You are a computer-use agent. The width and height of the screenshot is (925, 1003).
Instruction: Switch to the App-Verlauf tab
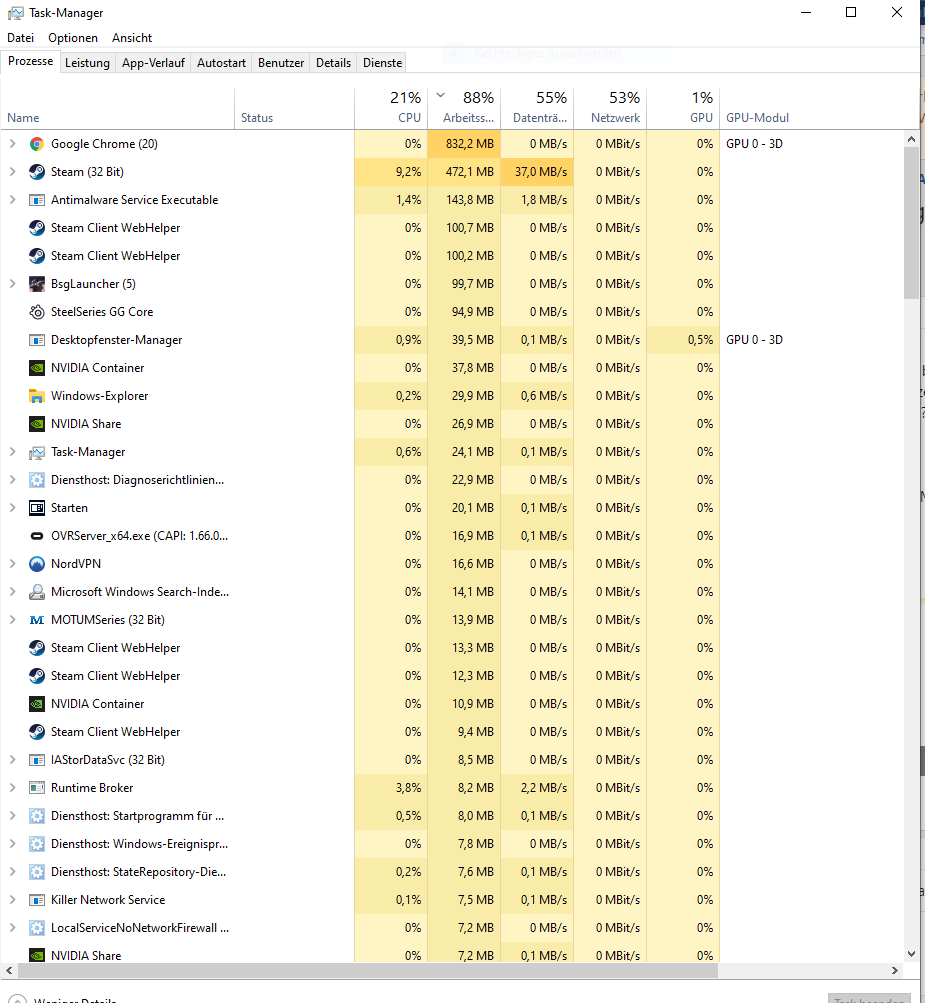click(153, 63)
